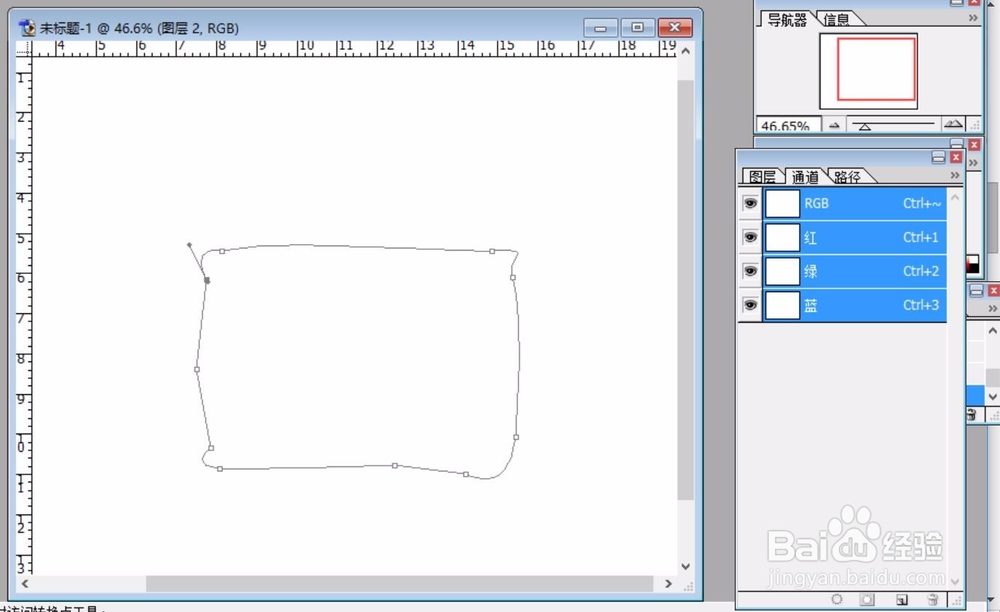The image size is (1000, 612).
Task: Click document scroll right arrow
Action: pyautogui.click(x=668, y=583)
